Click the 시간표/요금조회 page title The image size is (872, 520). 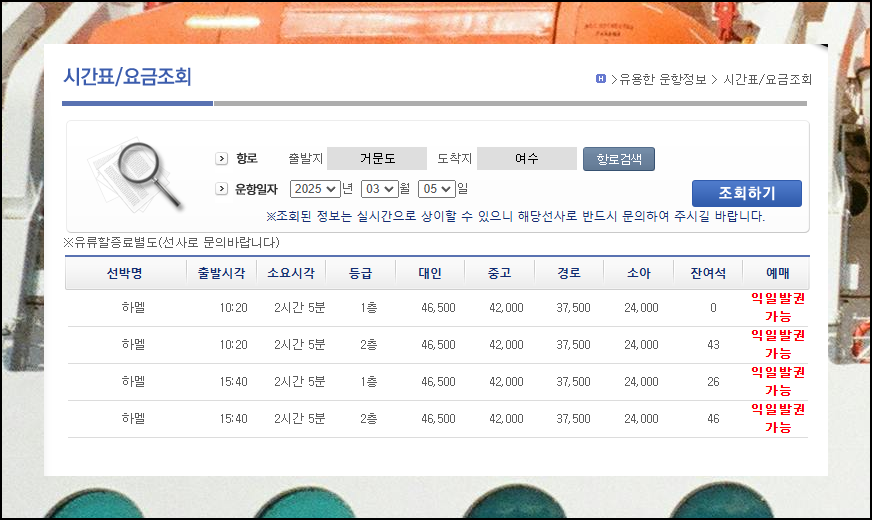tap(127, 77)
